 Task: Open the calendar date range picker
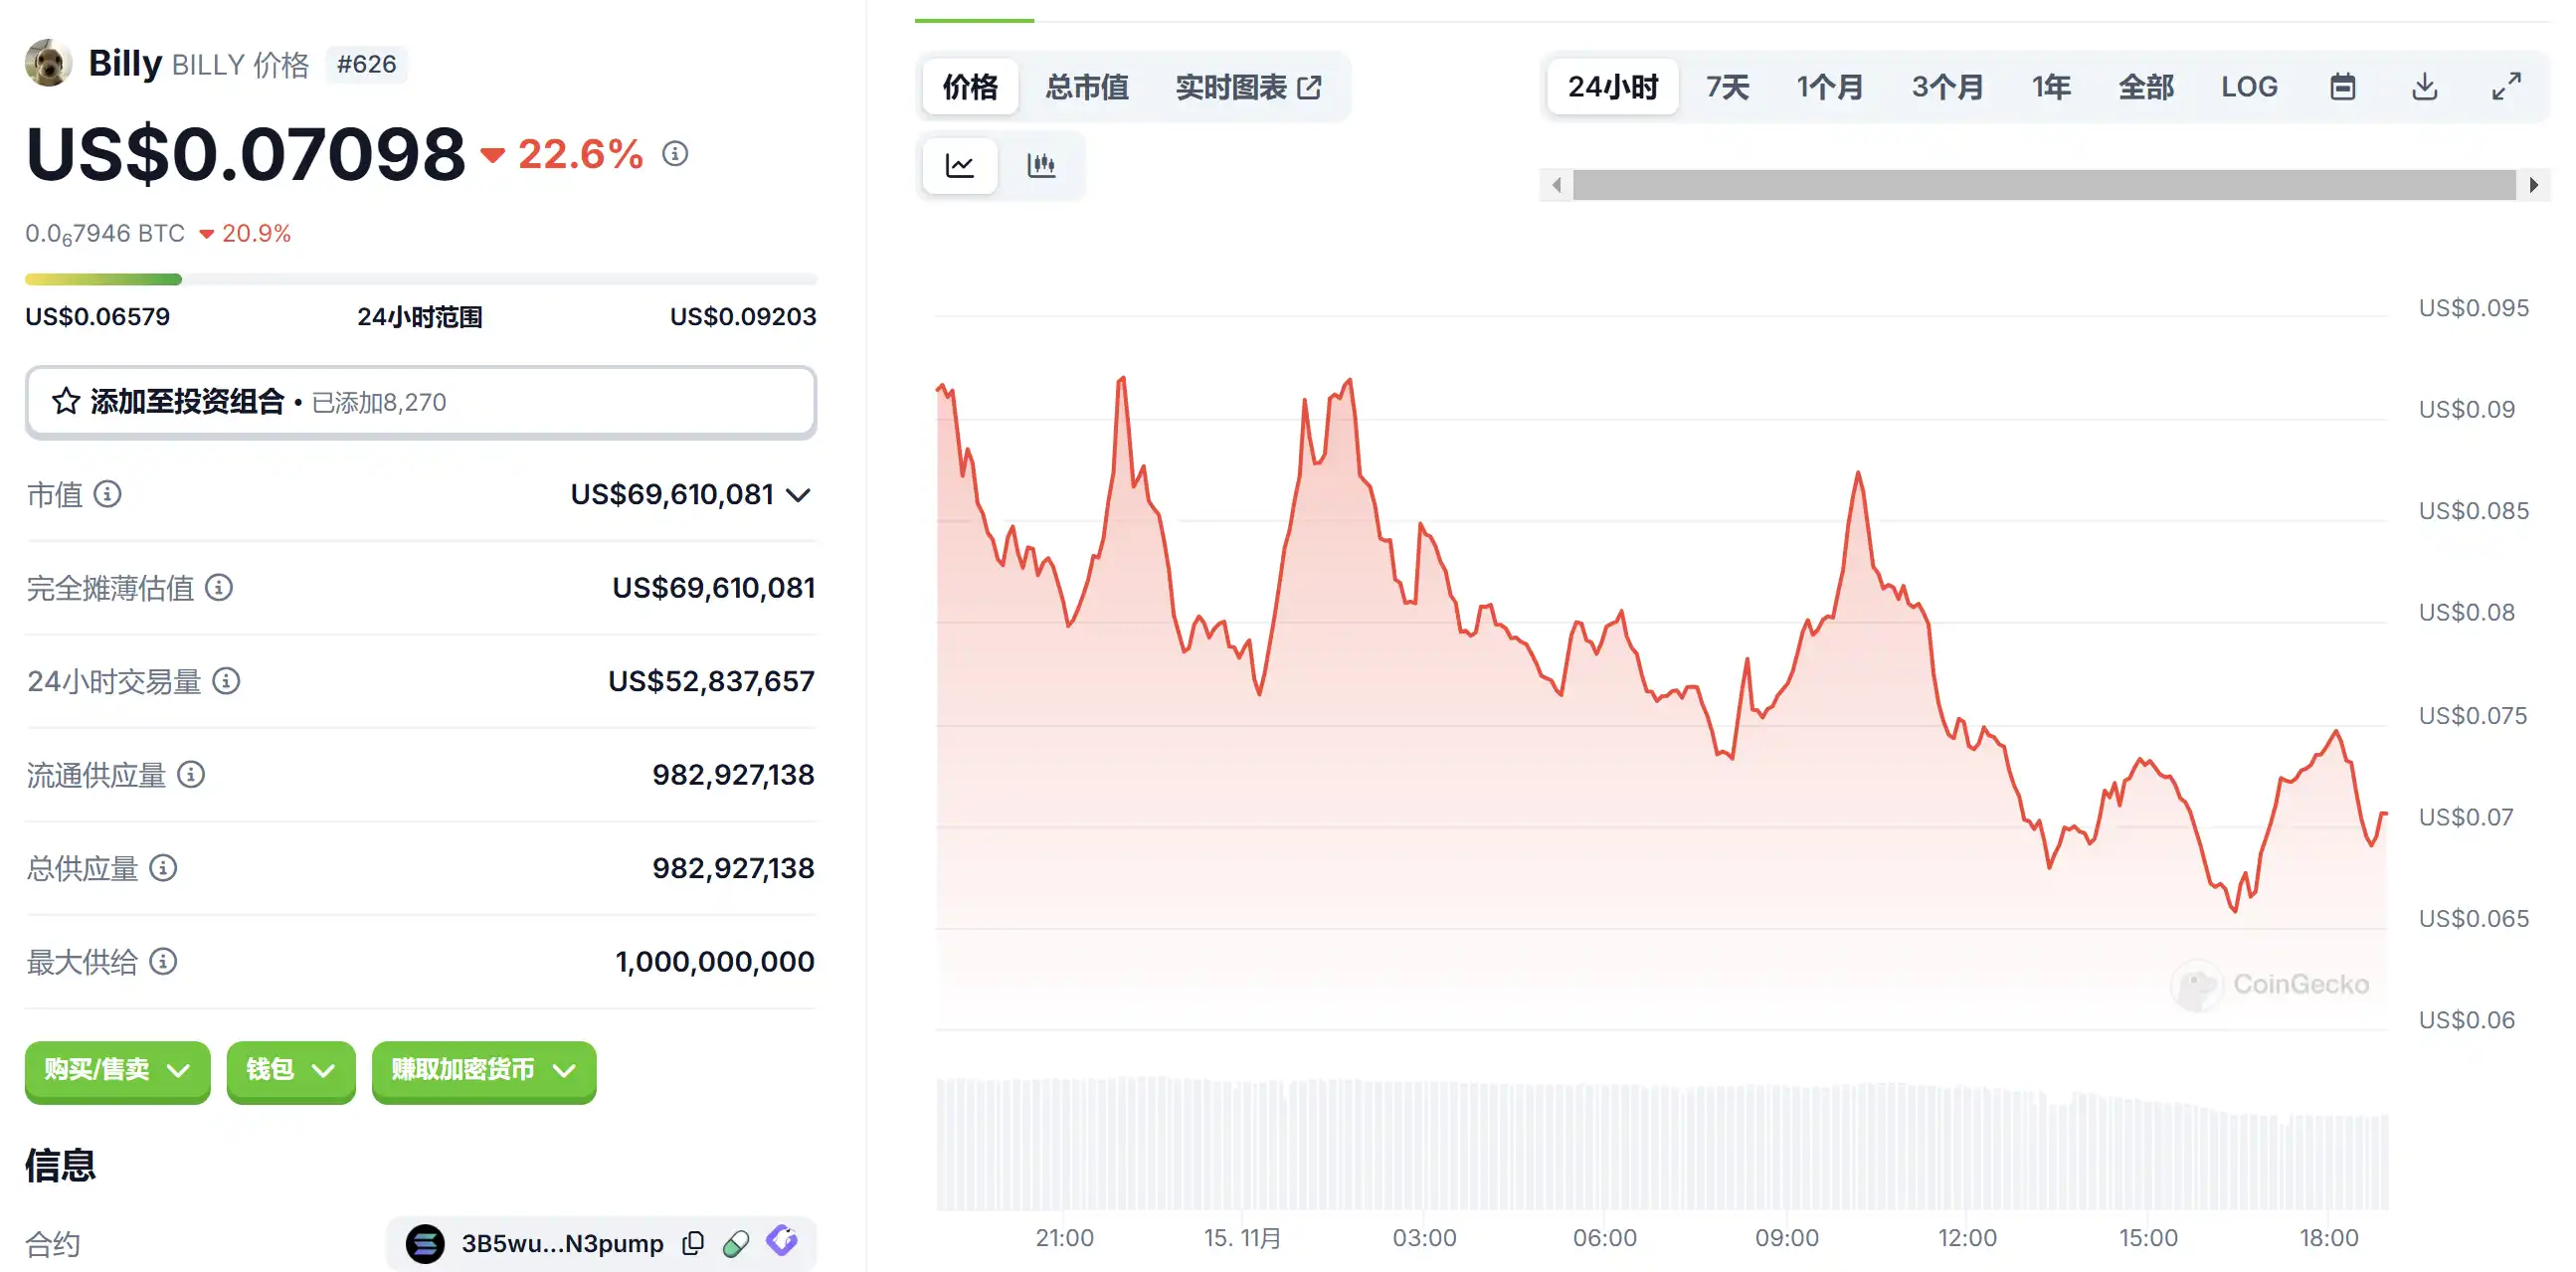(x=2342, y=87)
